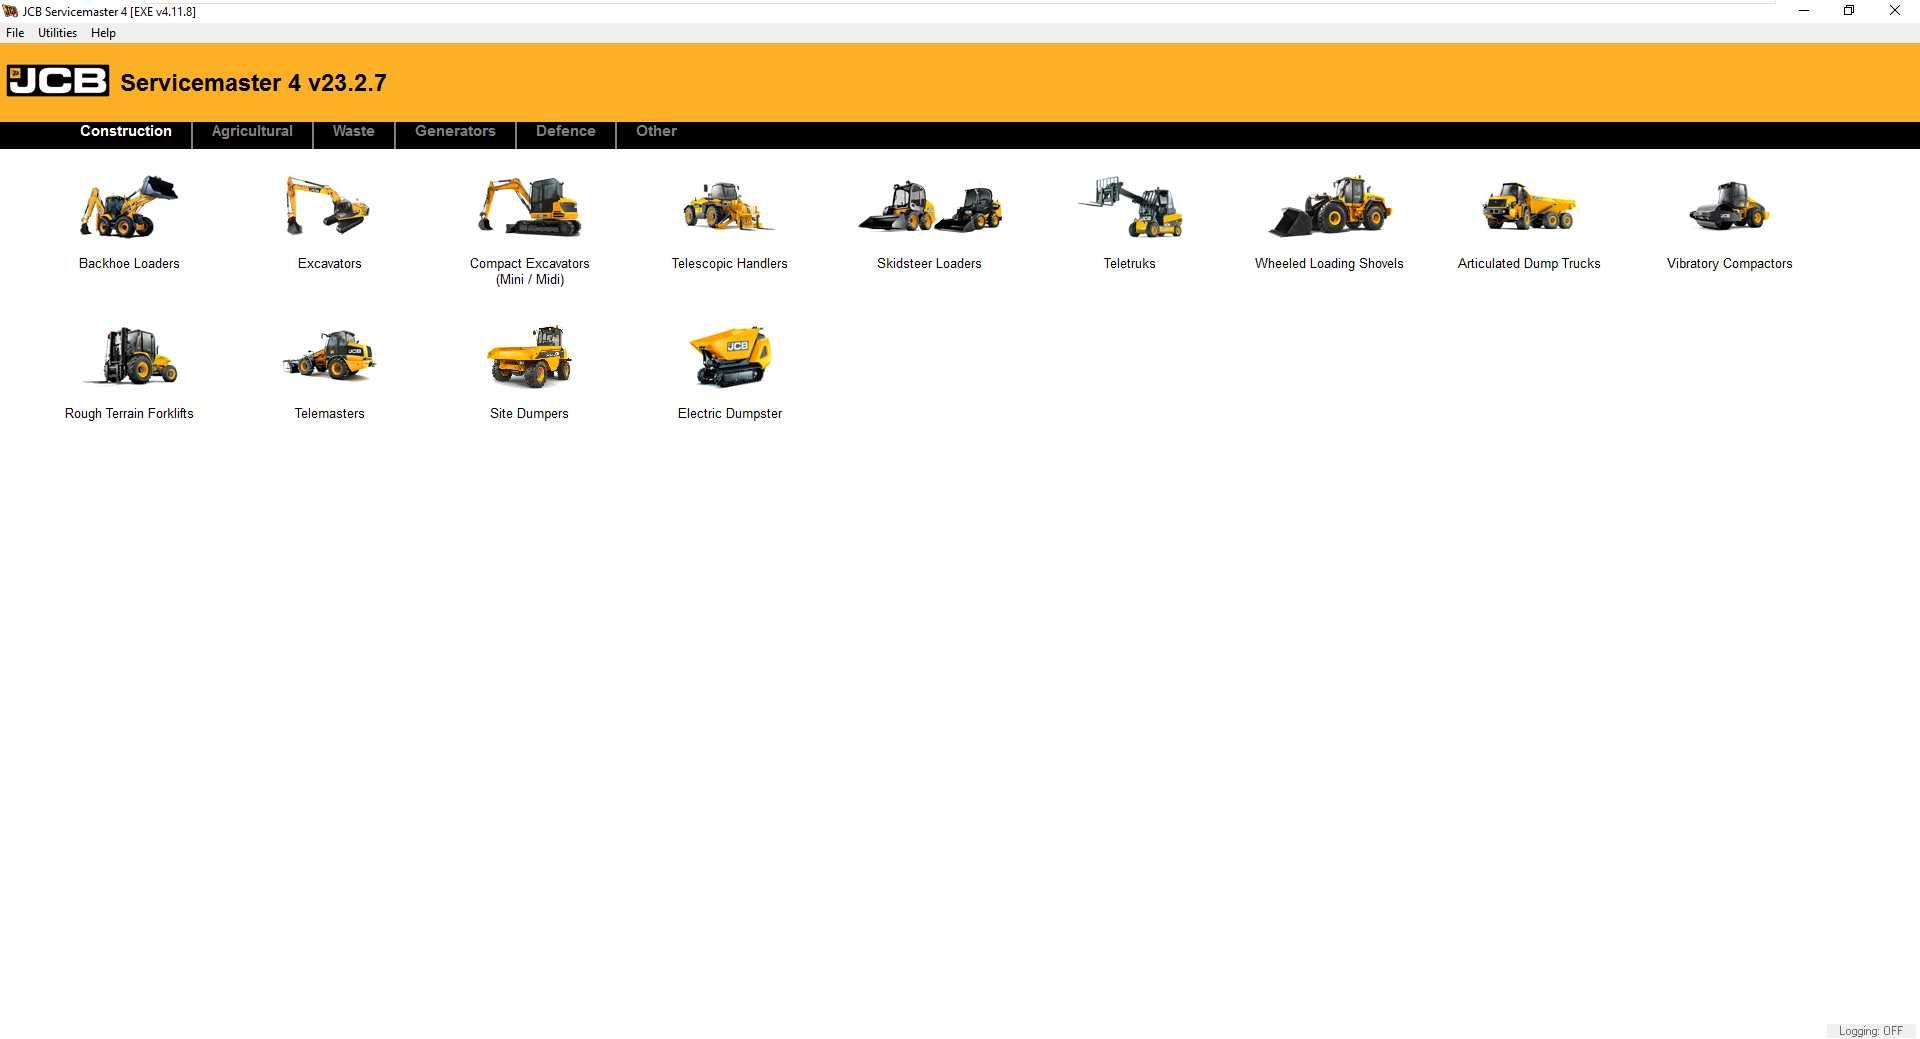Open the Telemasters machine icon
This screenshot has height=1039, width=1920.
point(329,356)
